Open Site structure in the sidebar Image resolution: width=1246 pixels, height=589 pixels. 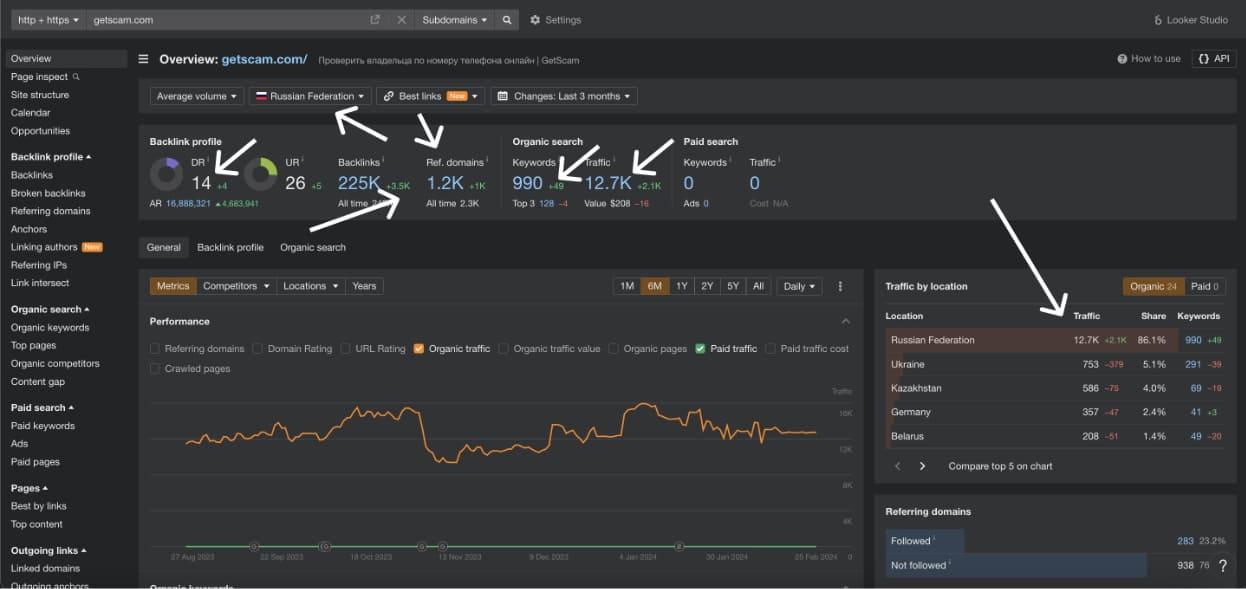point(40,95)
